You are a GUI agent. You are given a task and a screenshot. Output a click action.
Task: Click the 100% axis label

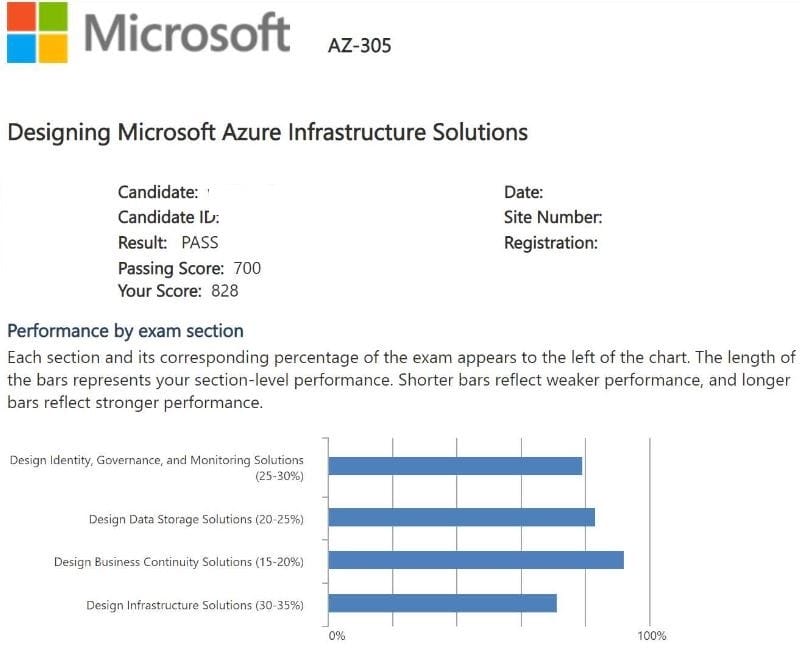click(651, 636)
